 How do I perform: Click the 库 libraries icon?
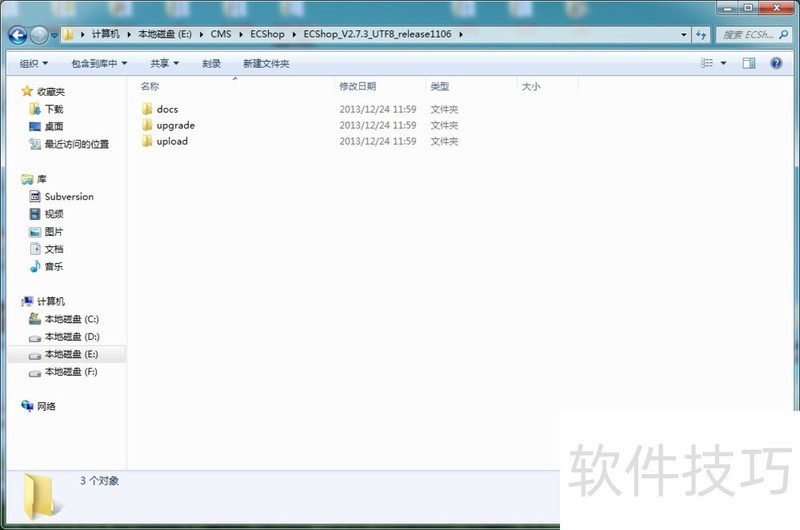pos(27,179)
